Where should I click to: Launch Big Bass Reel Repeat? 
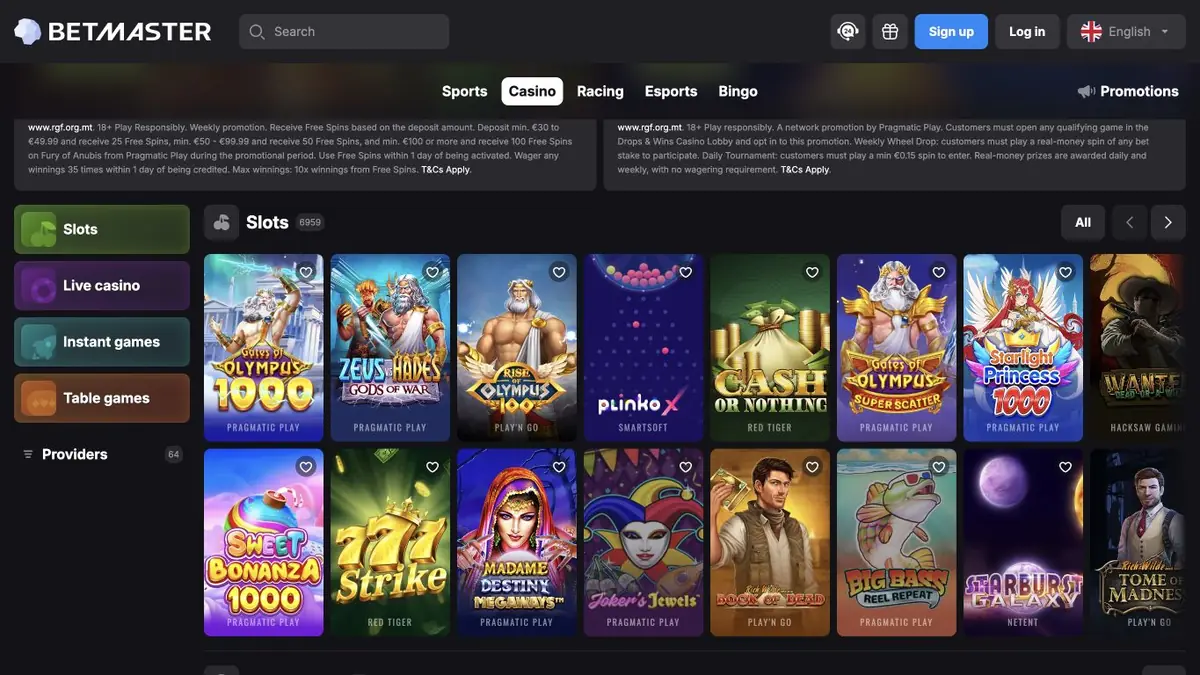[x=896, y=543]
